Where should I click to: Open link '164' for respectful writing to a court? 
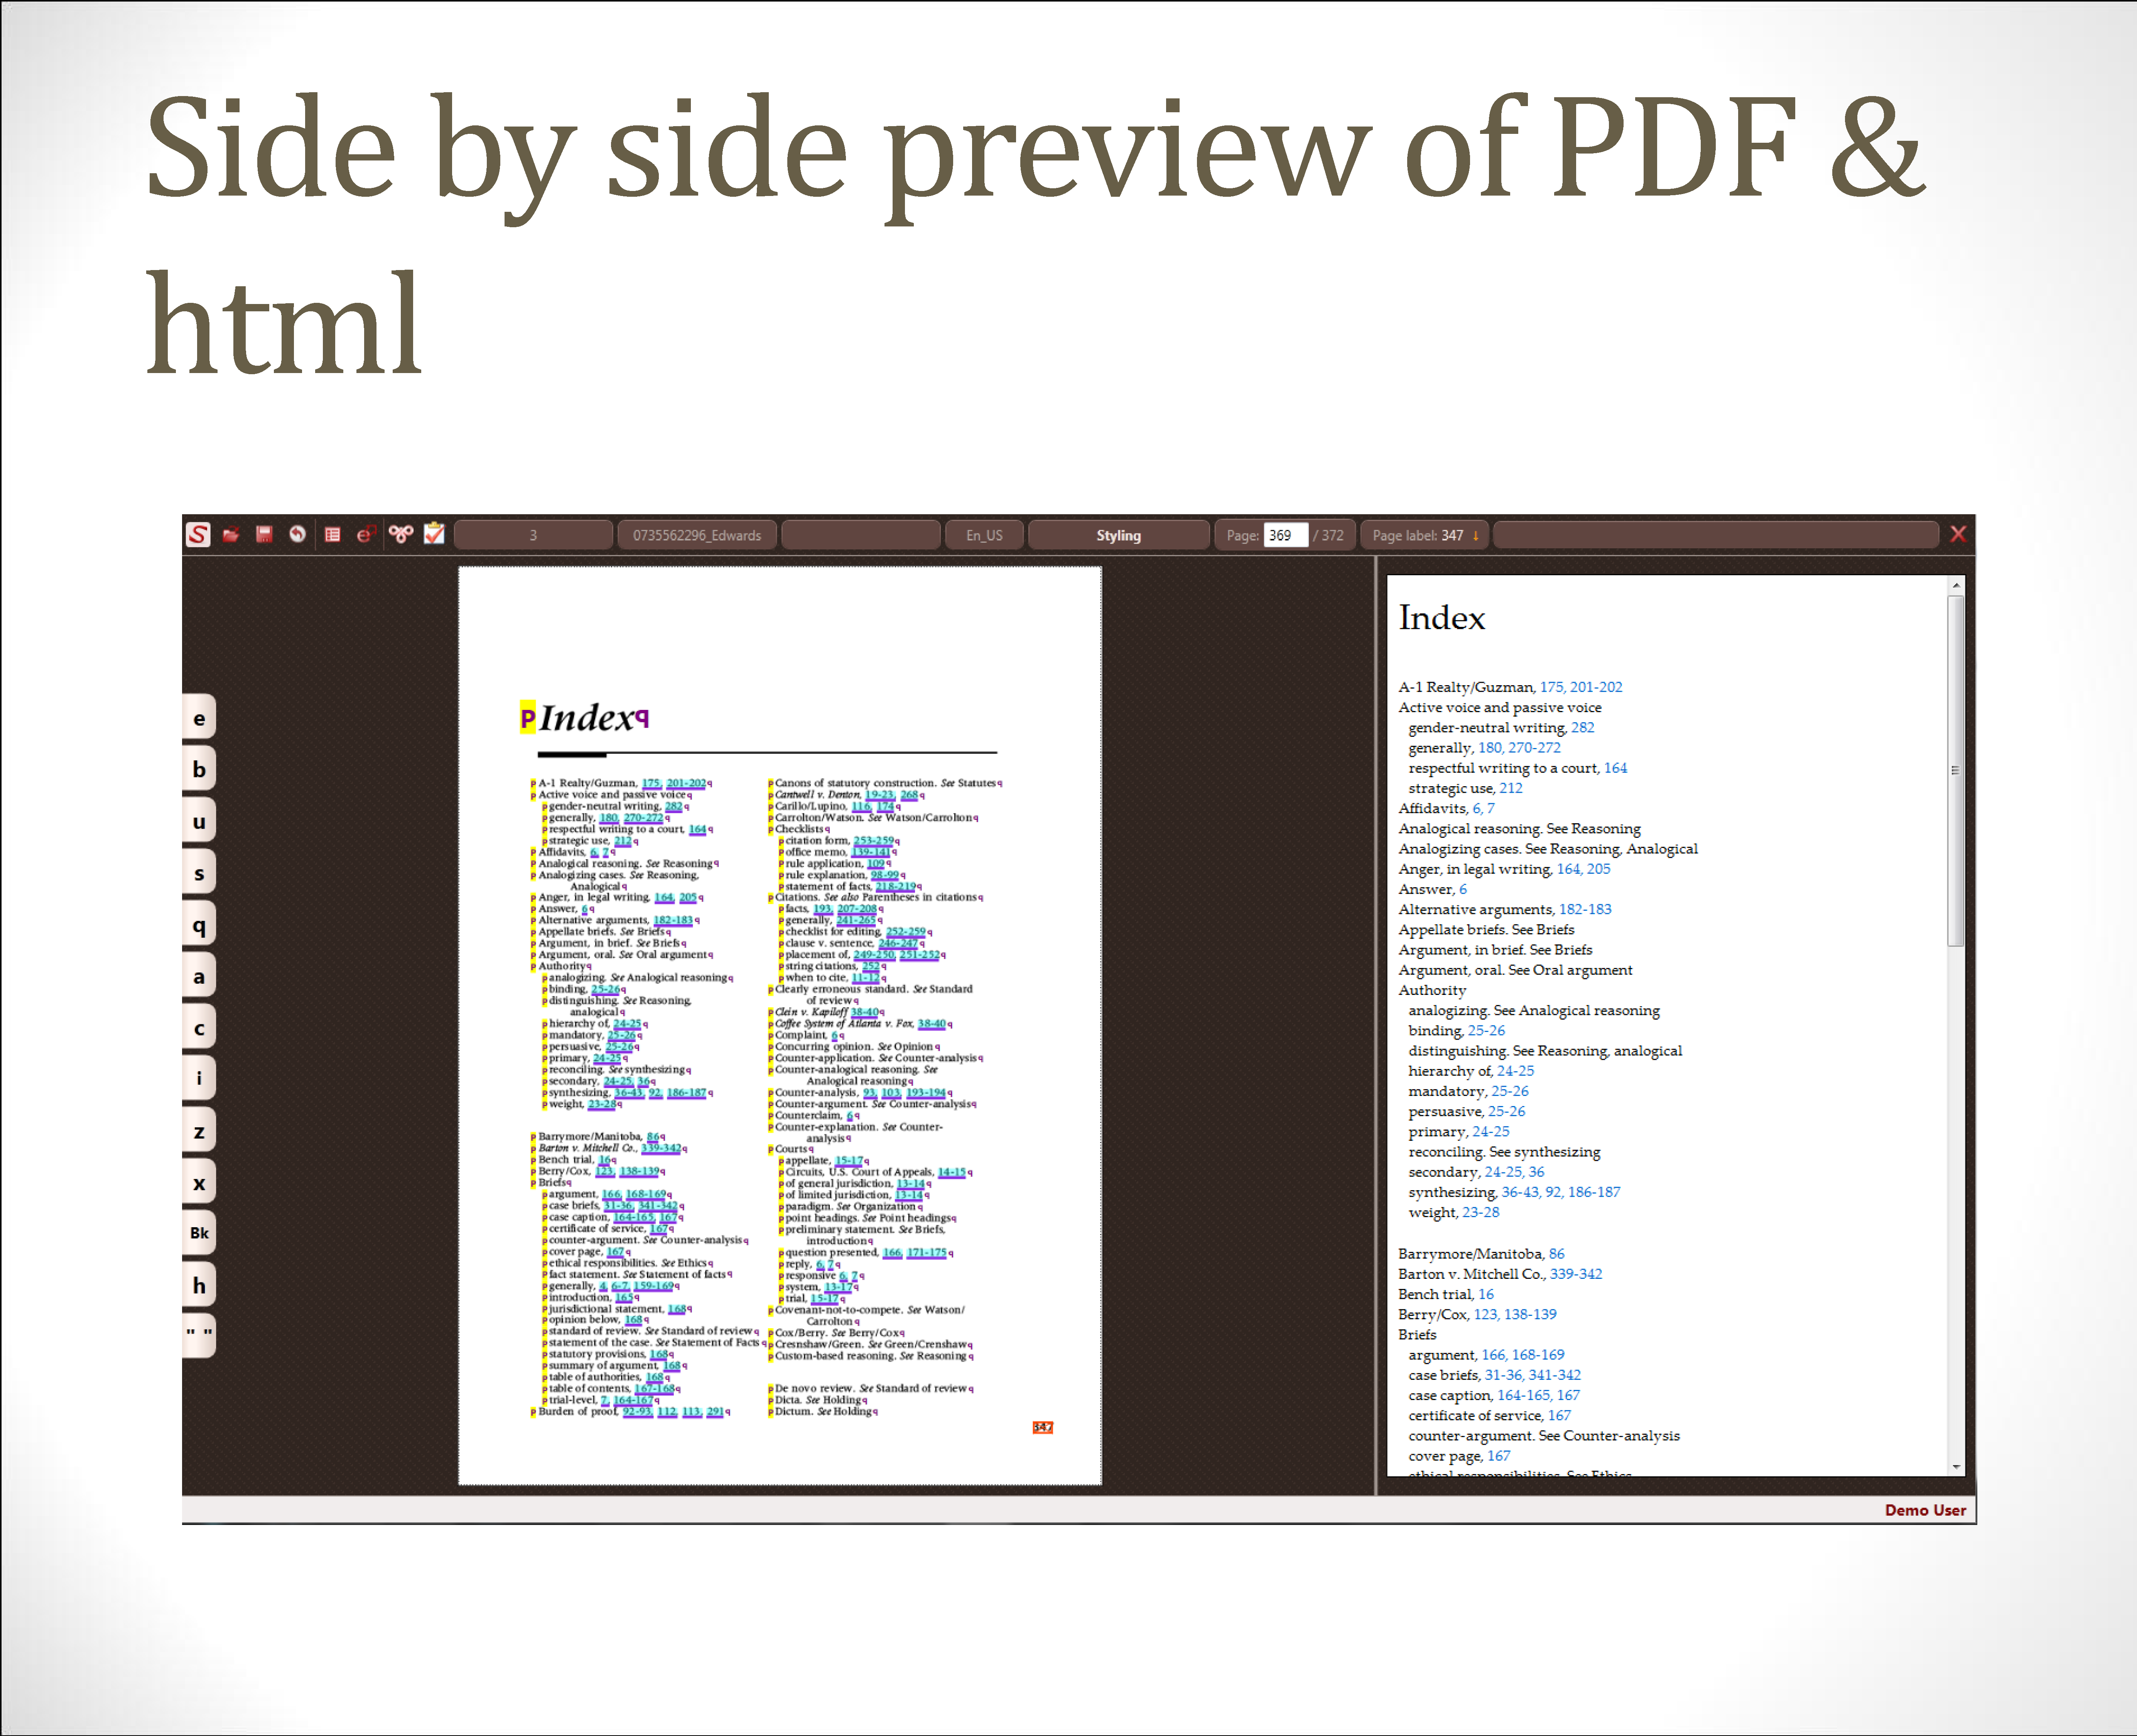point(1616,768)
